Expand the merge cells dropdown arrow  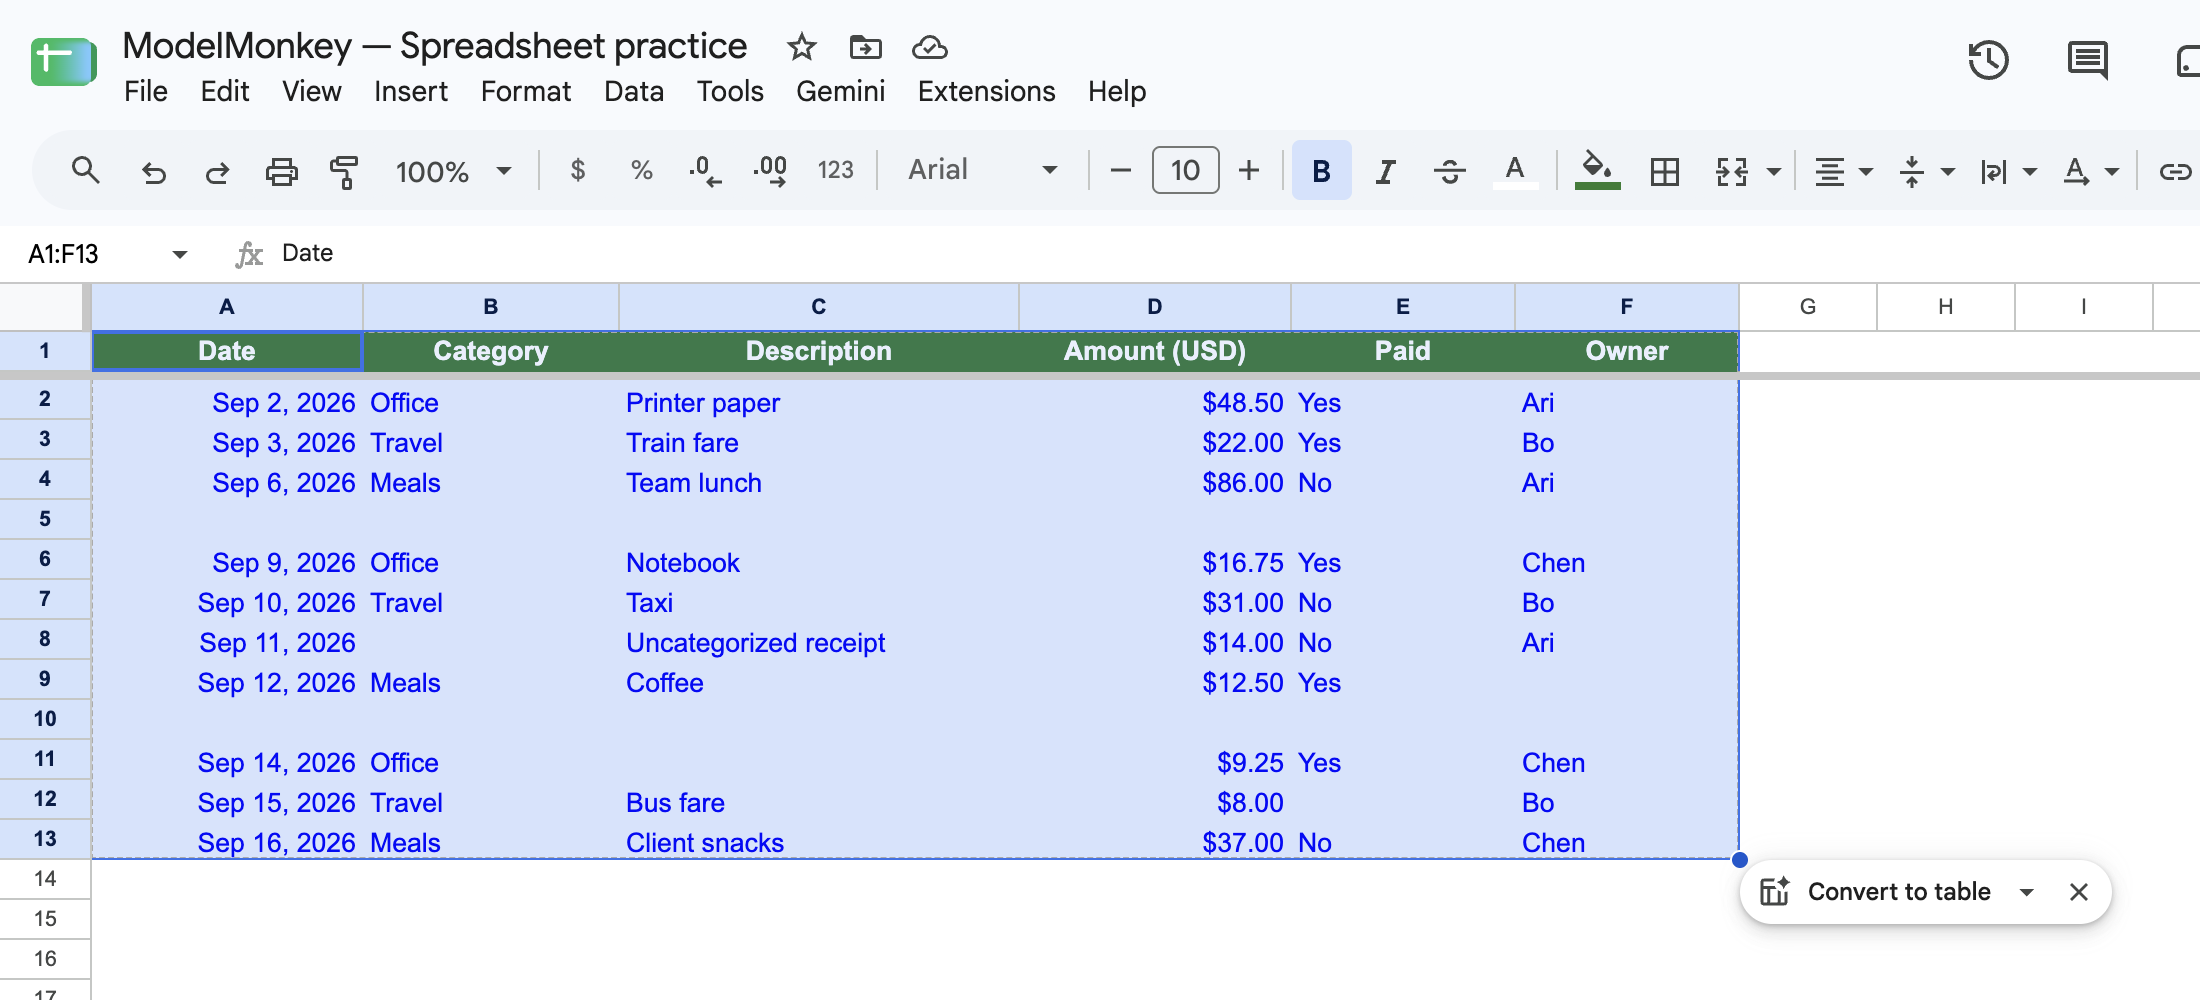coord(1774,172)
